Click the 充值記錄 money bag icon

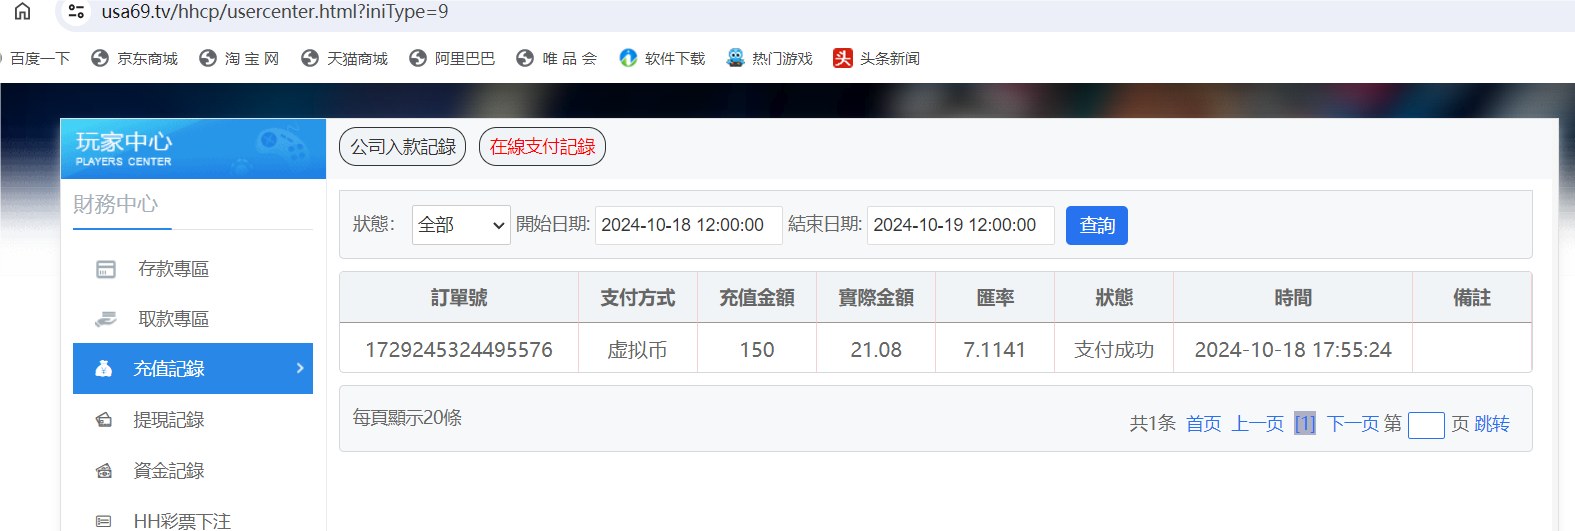pyautogui.click(x=103, y=368)
